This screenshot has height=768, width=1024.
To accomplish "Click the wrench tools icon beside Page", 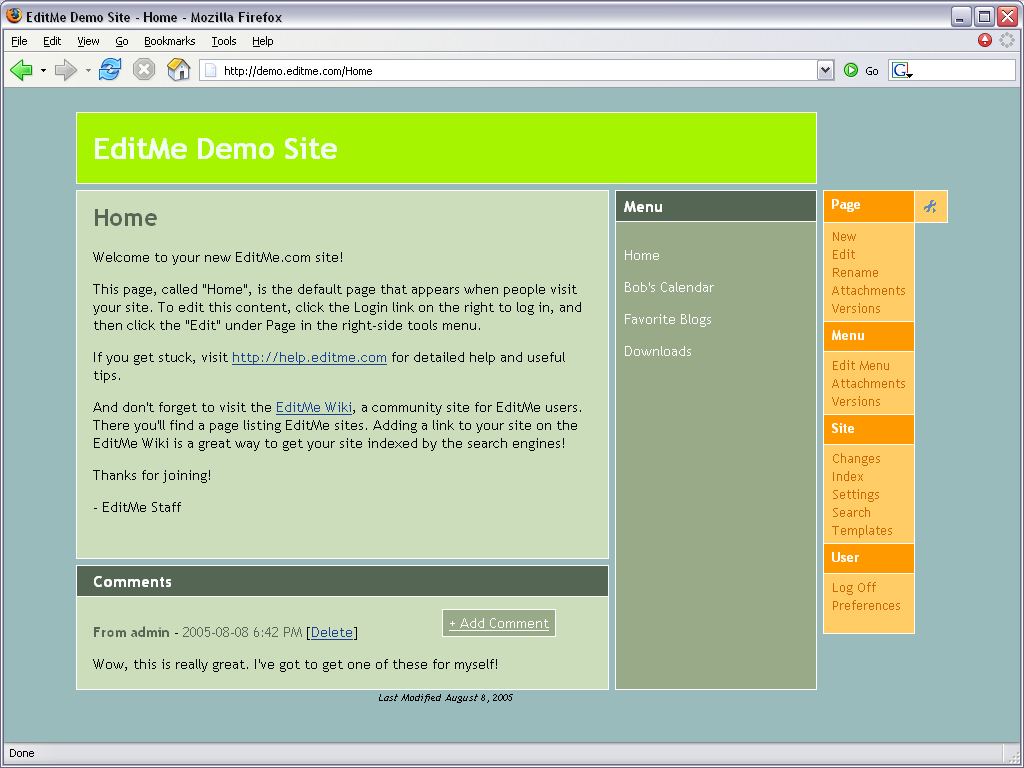I will coord(931,206).
